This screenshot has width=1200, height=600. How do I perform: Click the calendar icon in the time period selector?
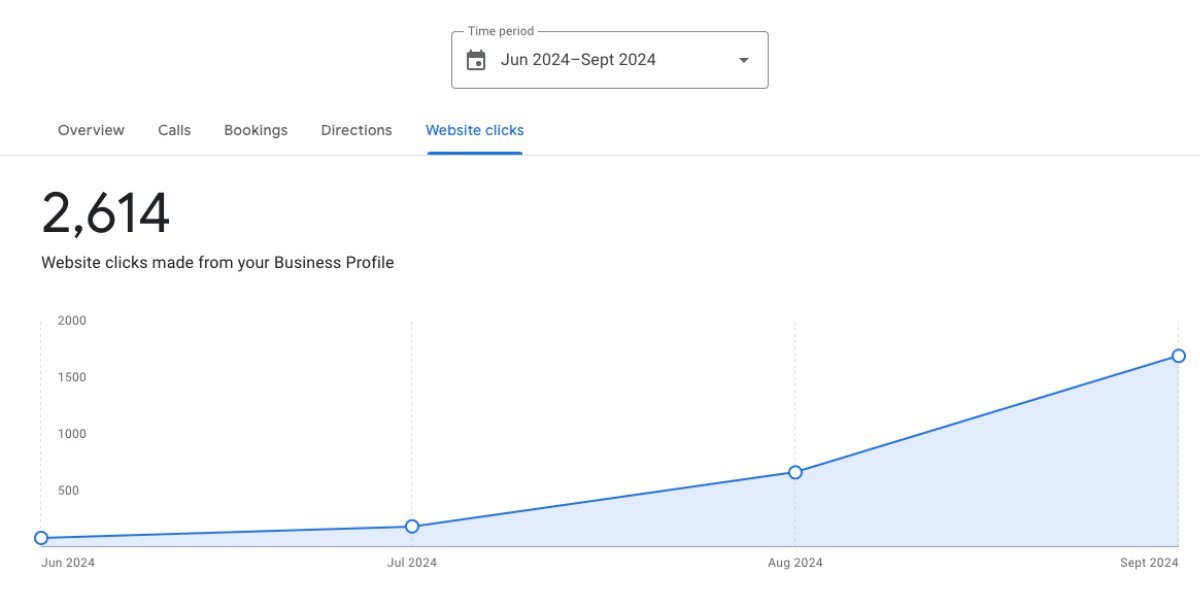[477, 59]
